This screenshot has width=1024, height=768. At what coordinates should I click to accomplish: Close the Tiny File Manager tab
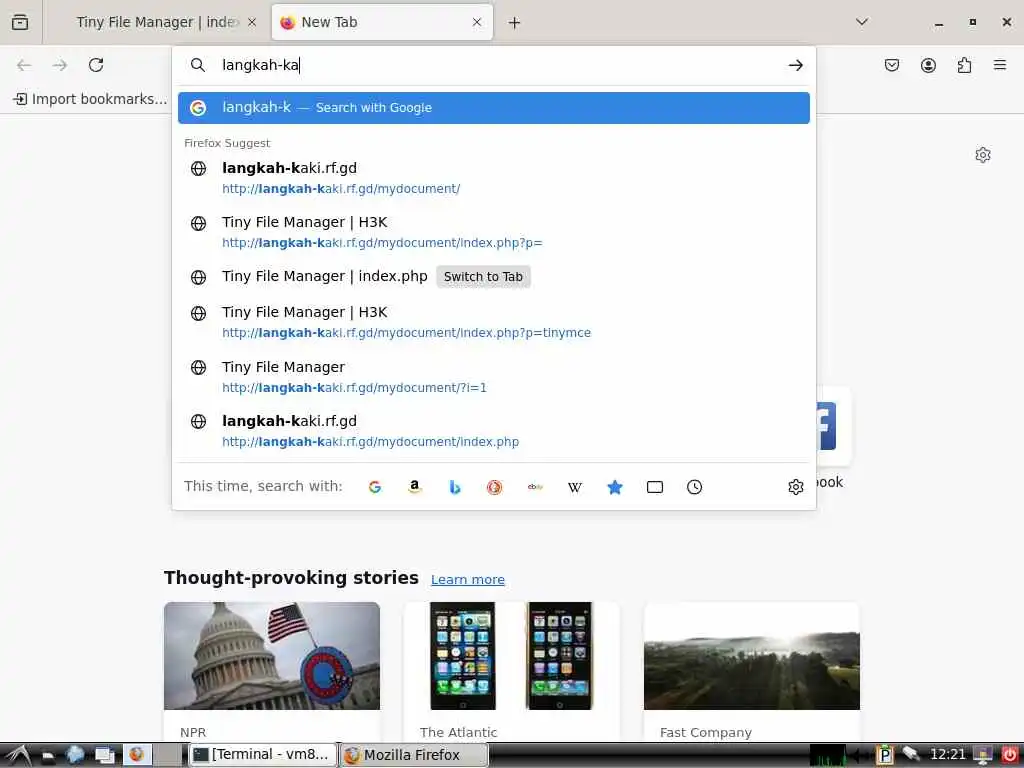coord(252,22)
